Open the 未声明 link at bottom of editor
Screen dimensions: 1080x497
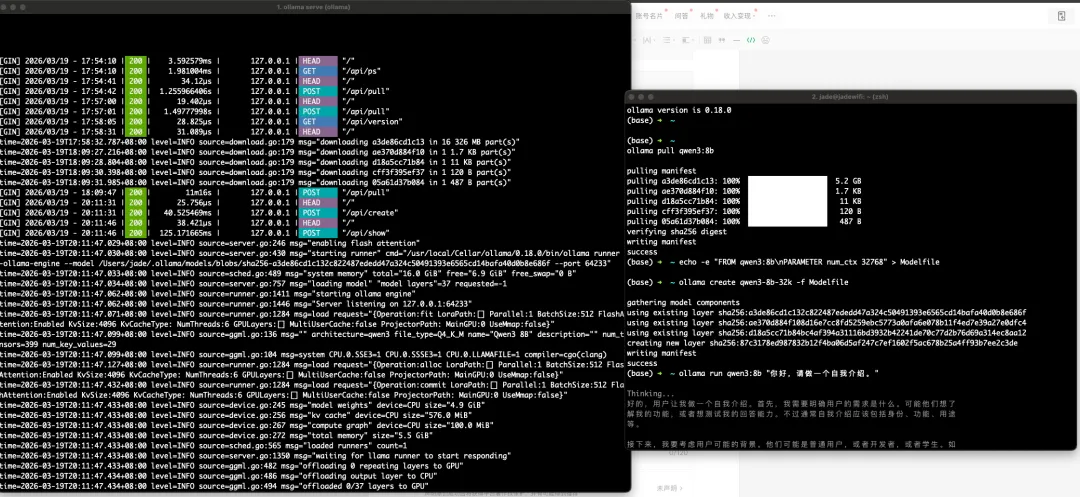(x=668, y=488)
